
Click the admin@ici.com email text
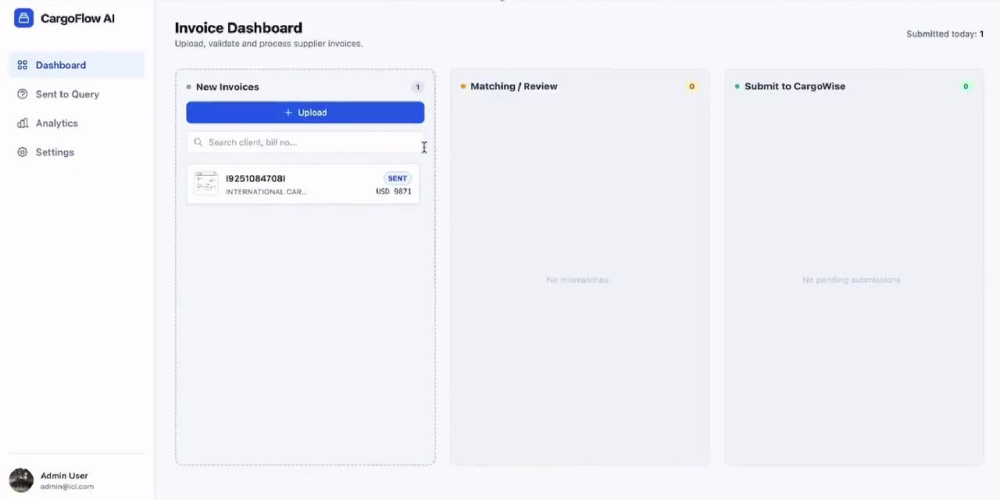[x=67, y=487]
